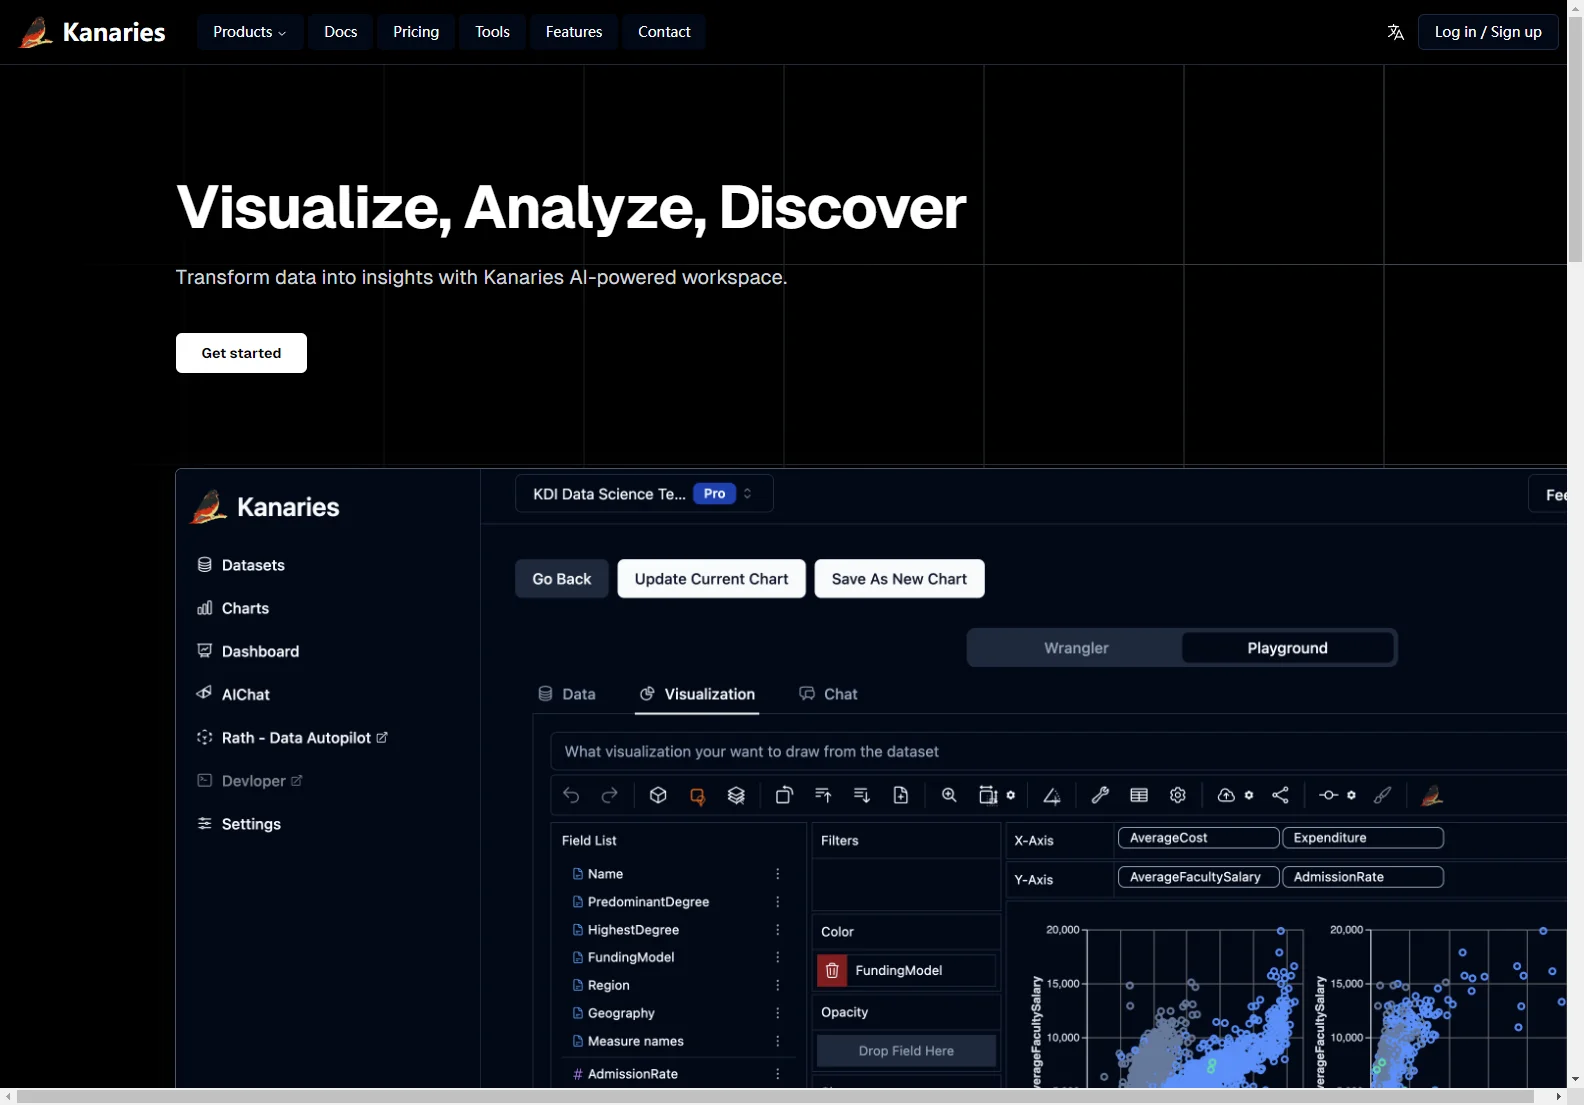Click Log in / Sign up
This screenshot has width=1584, height=1105.
click(x=1488, y=32)
